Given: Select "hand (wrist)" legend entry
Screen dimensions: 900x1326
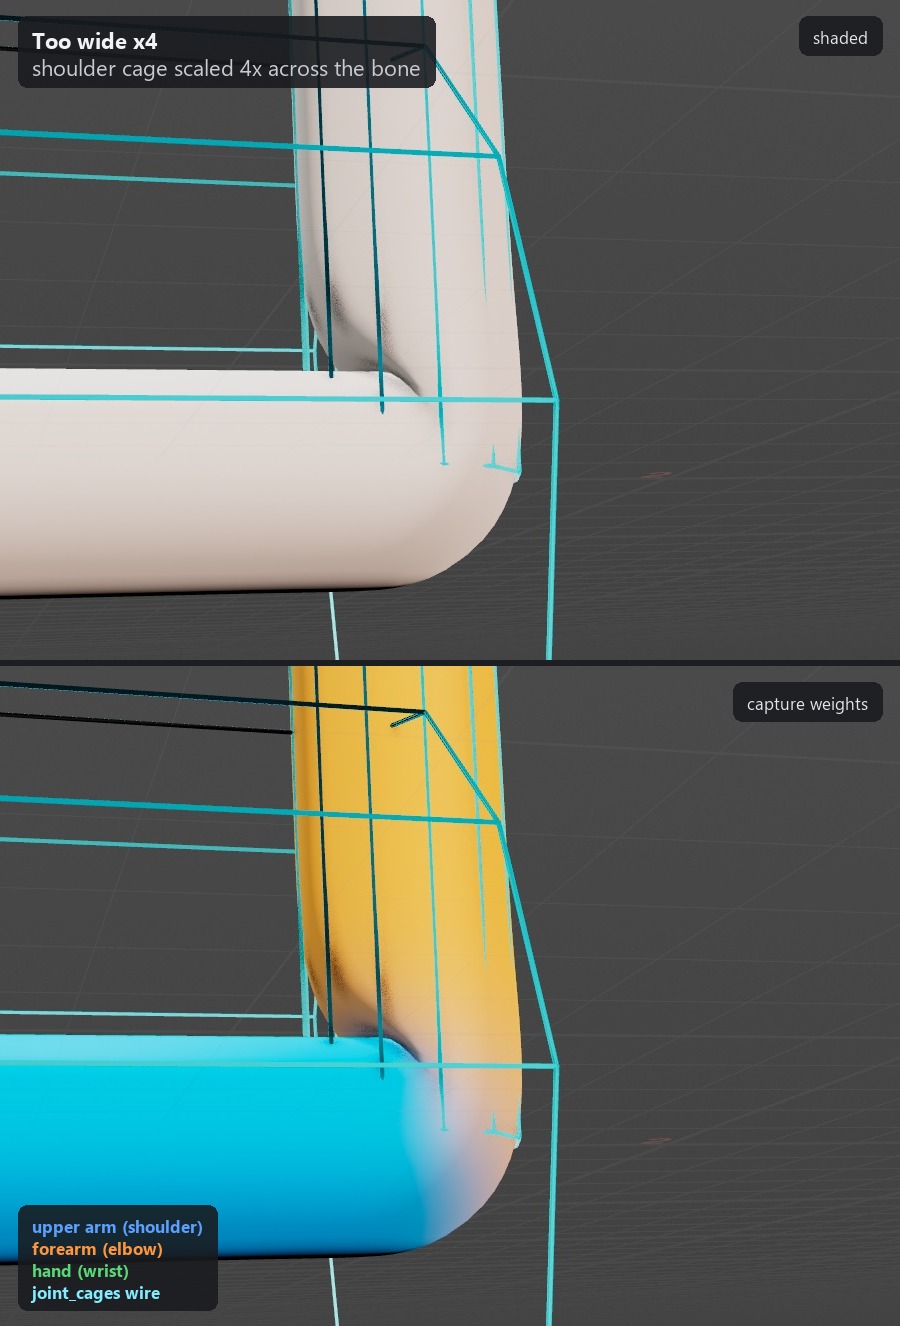Looking at the screenshot, I should click(x=80, y=1271).
